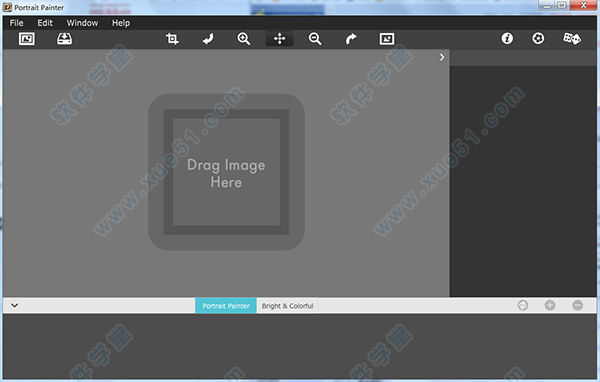
Task: Click the add preset plus button
Action: tap(550, 305)
